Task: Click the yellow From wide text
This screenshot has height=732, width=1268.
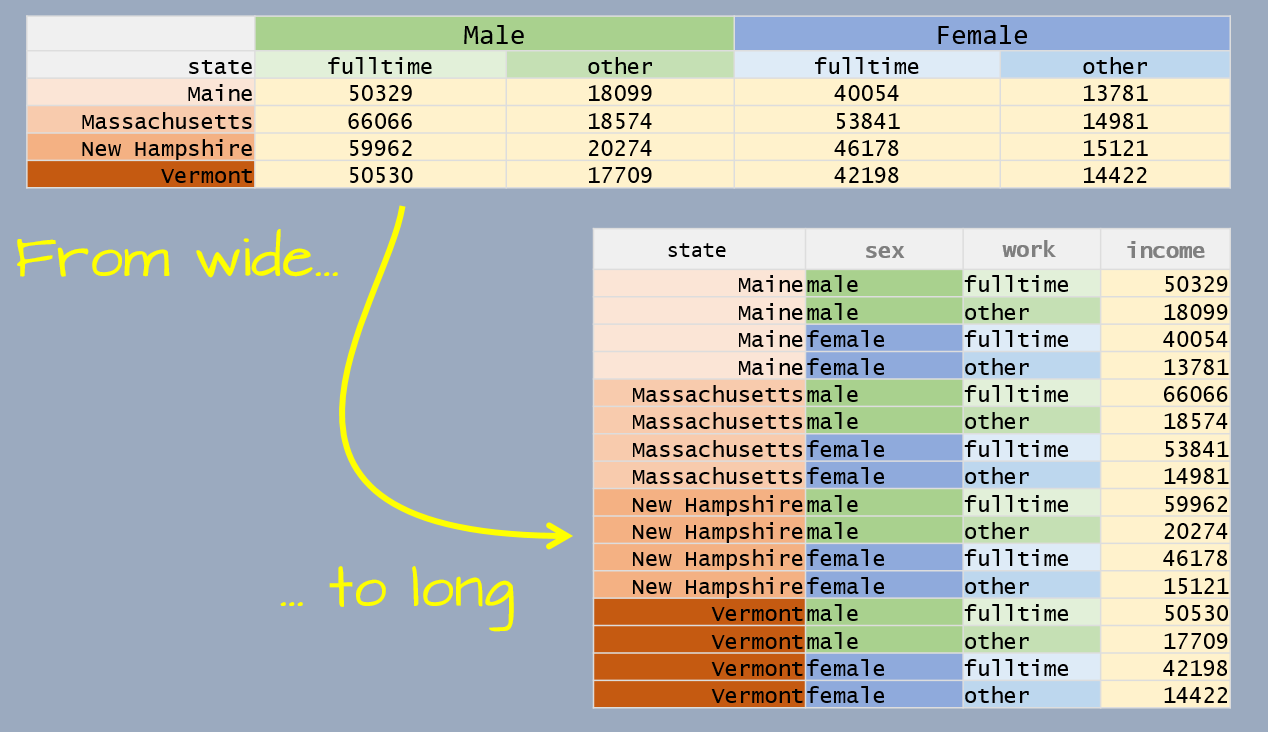Action: [180, 260]
